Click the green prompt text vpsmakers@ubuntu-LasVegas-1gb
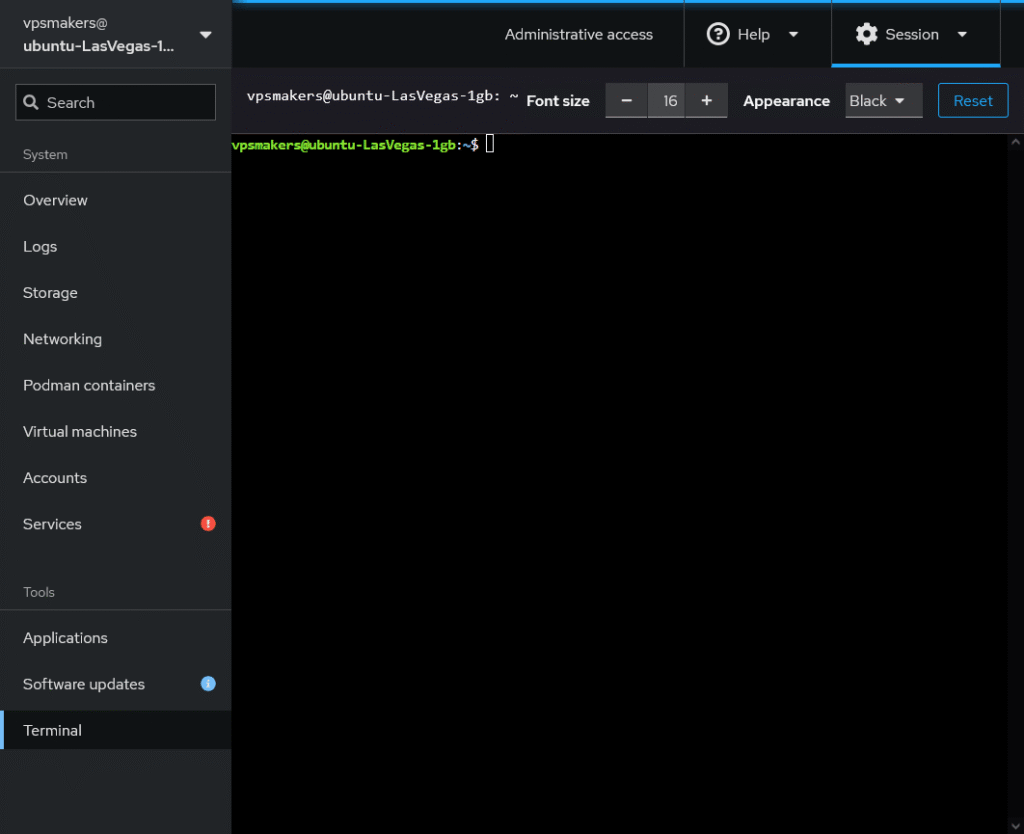 coord(344,145)
